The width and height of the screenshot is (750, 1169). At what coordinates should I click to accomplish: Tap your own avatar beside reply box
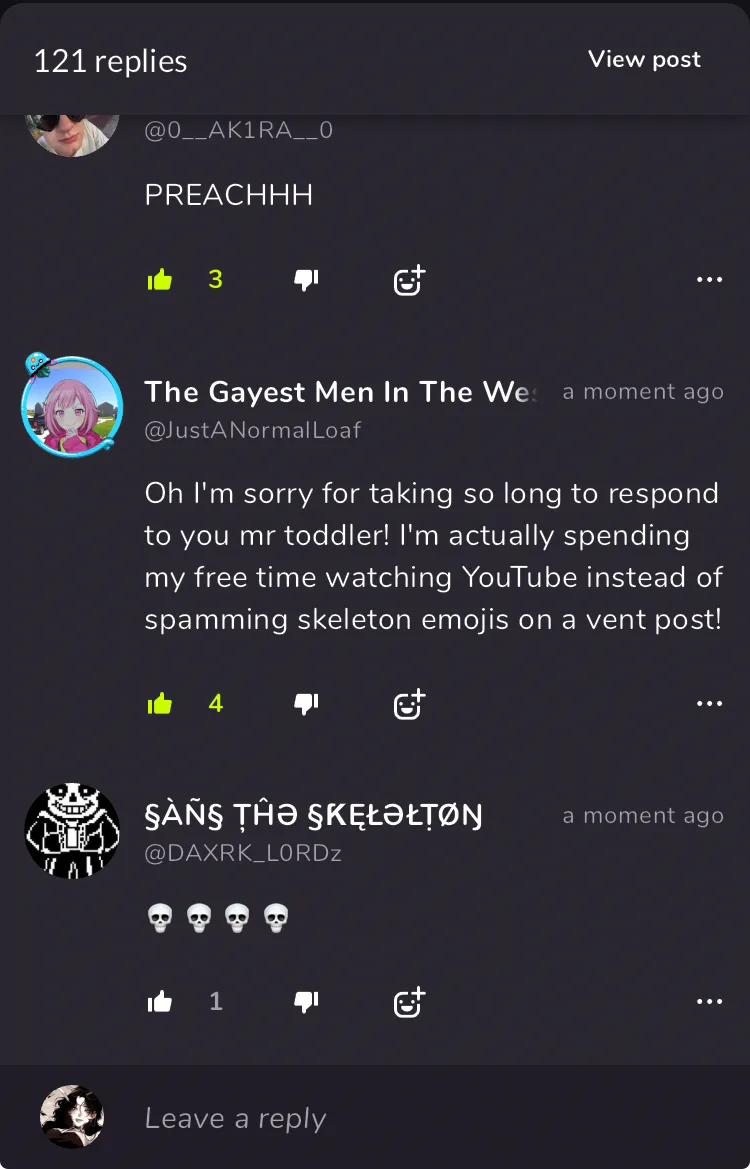72,1117
